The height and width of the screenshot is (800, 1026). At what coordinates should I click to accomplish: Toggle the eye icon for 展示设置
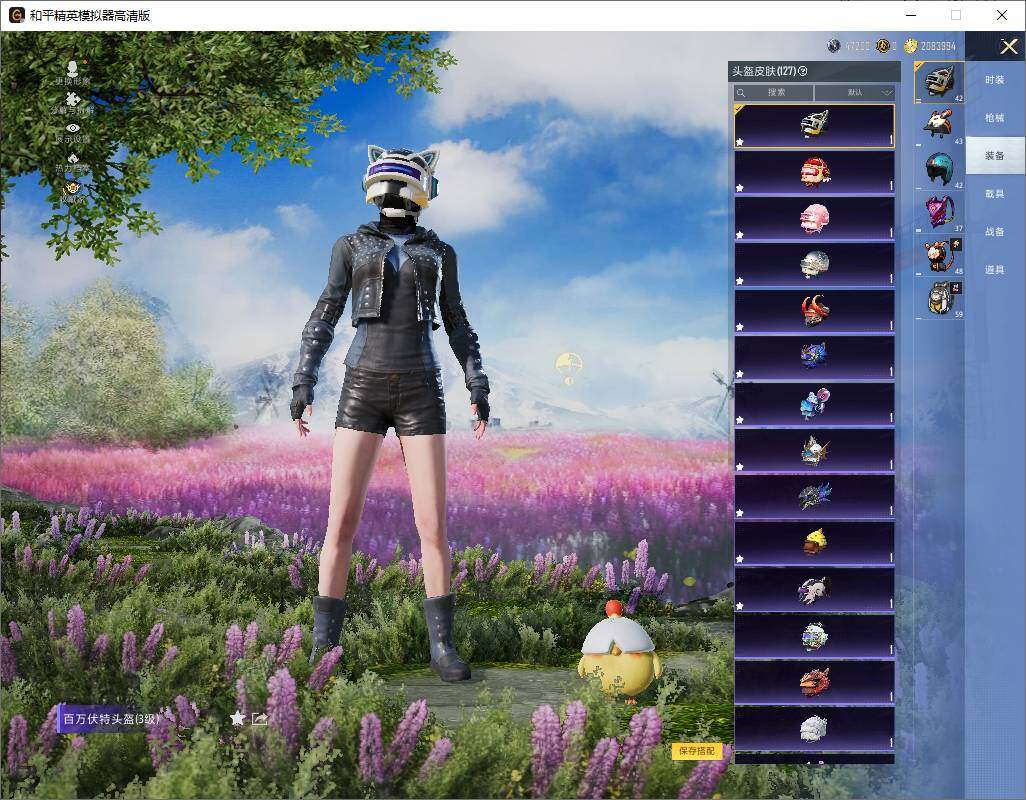tap(73, 128)
